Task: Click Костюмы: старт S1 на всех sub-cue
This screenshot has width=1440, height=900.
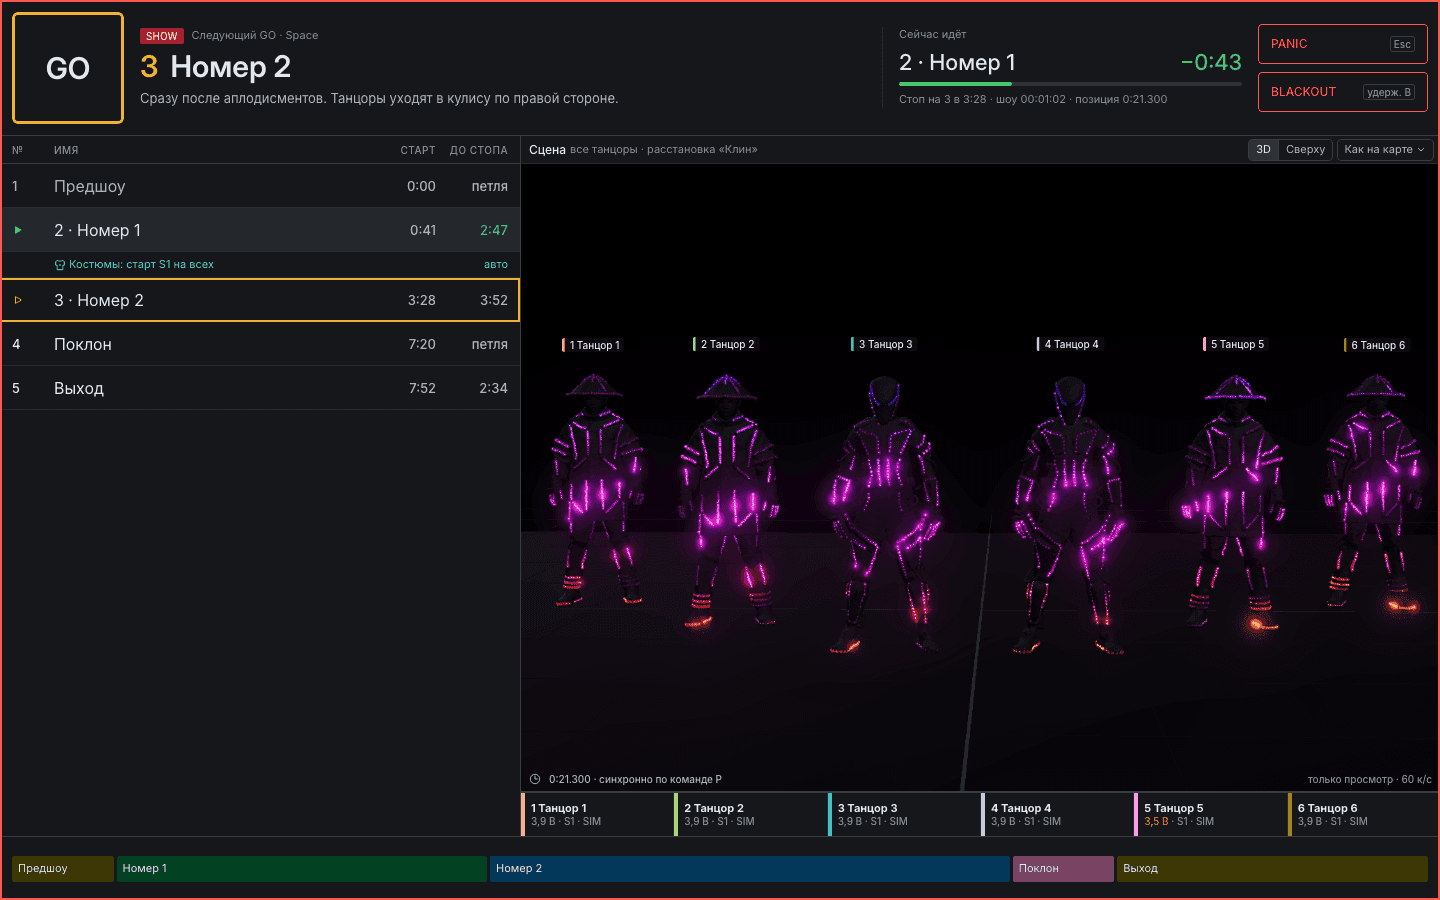Action: coord(260,265)
